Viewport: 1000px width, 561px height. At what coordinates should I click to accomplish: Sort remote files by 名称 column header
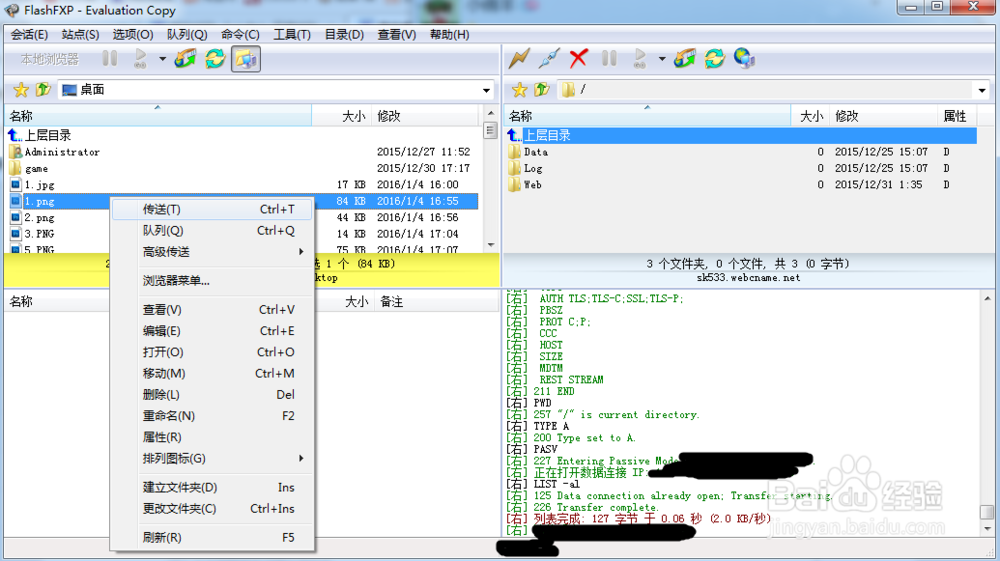click(x=648, y=116)
